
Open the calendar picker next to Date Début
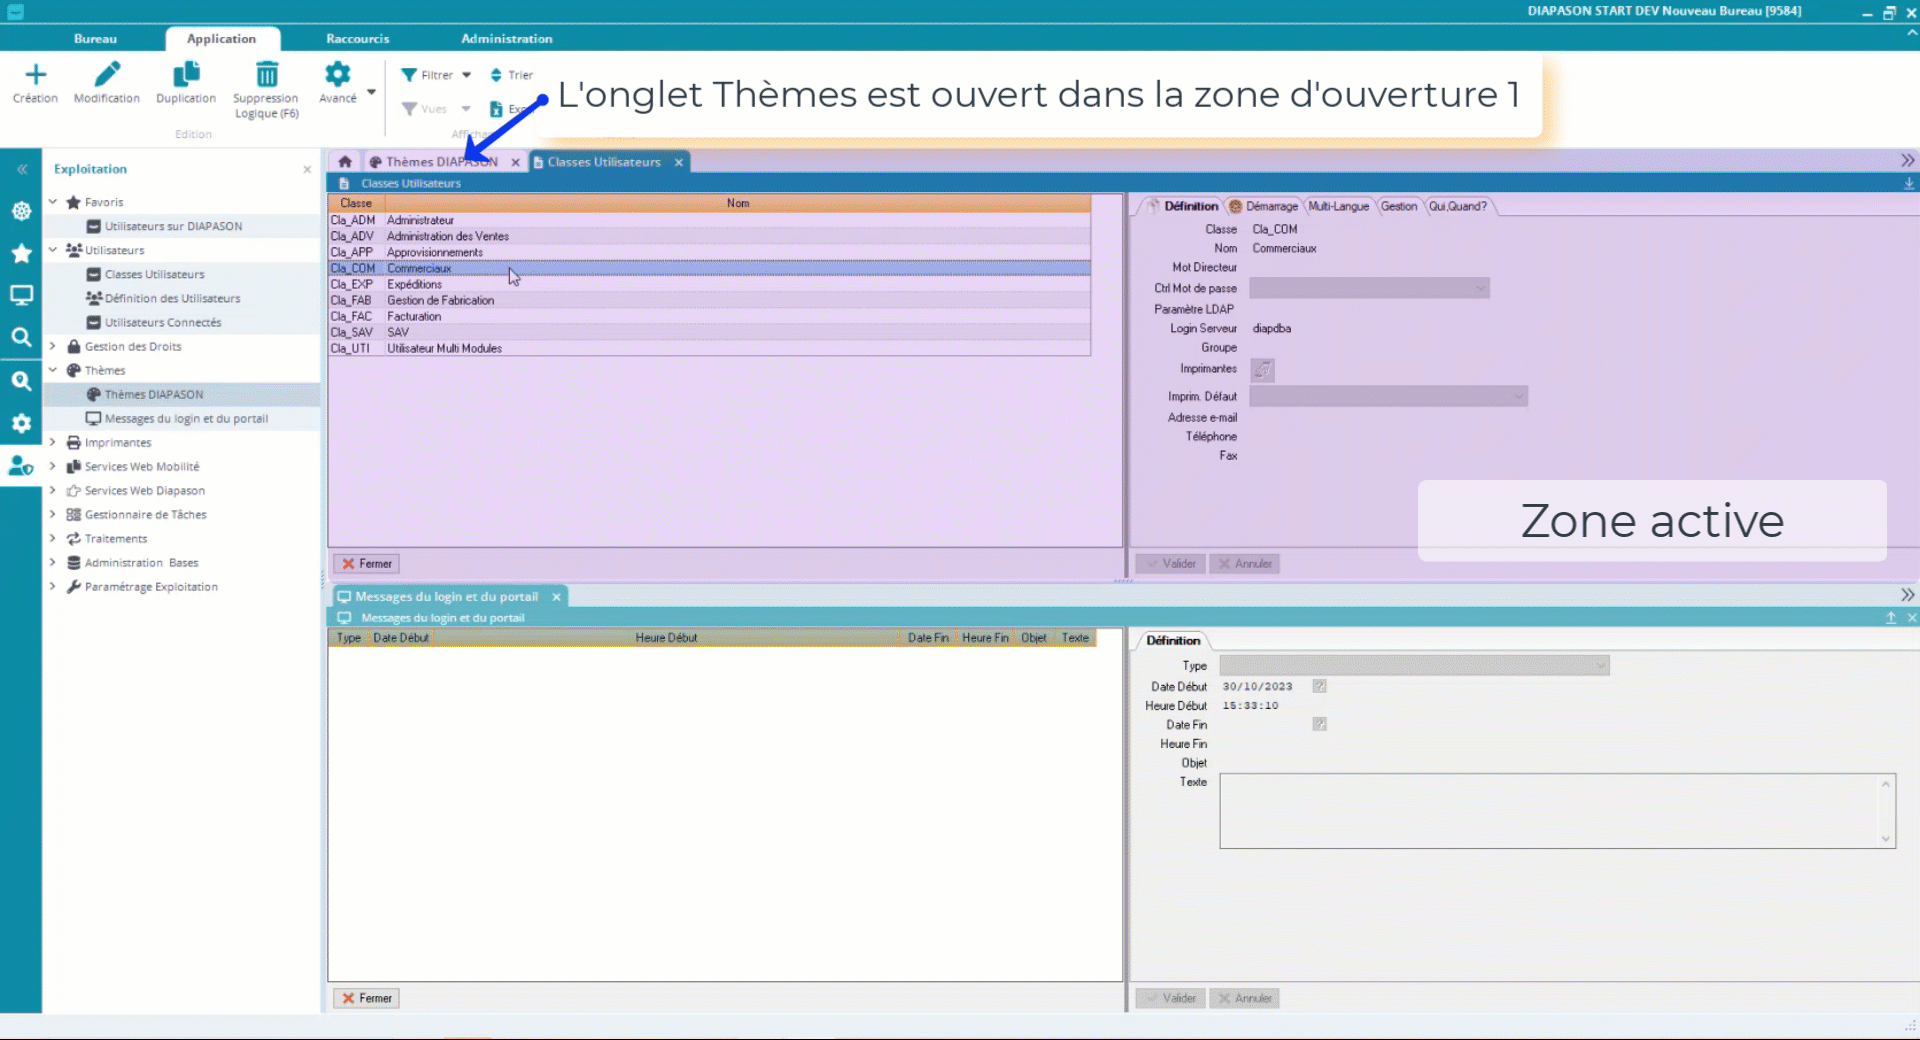click(x=1319, y=686)
